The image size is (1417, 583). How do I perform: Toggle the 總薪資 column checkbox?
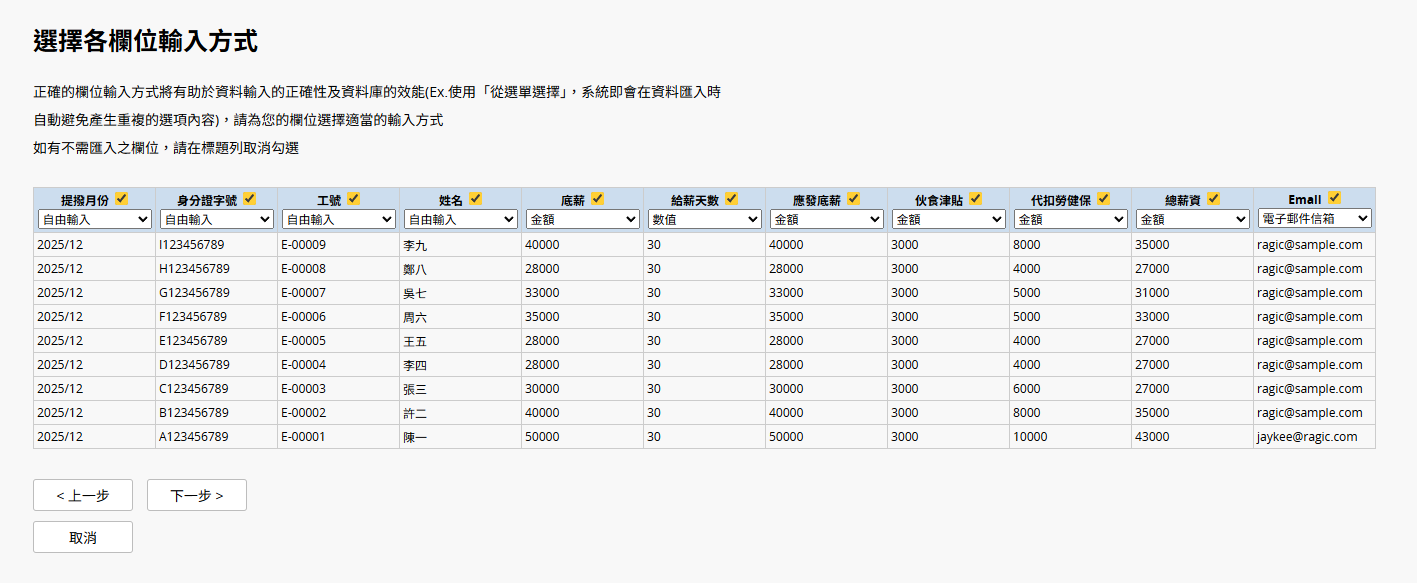(x=1214, y=199)
